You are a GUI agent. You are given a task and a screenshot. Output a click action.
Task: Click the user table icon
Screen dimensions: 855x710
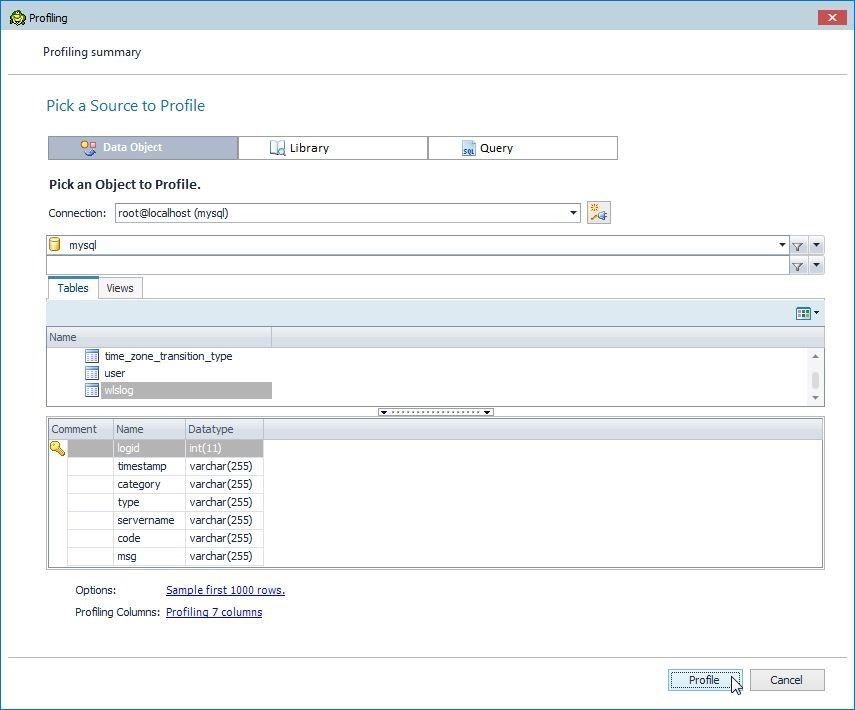(x=92, y=374)
